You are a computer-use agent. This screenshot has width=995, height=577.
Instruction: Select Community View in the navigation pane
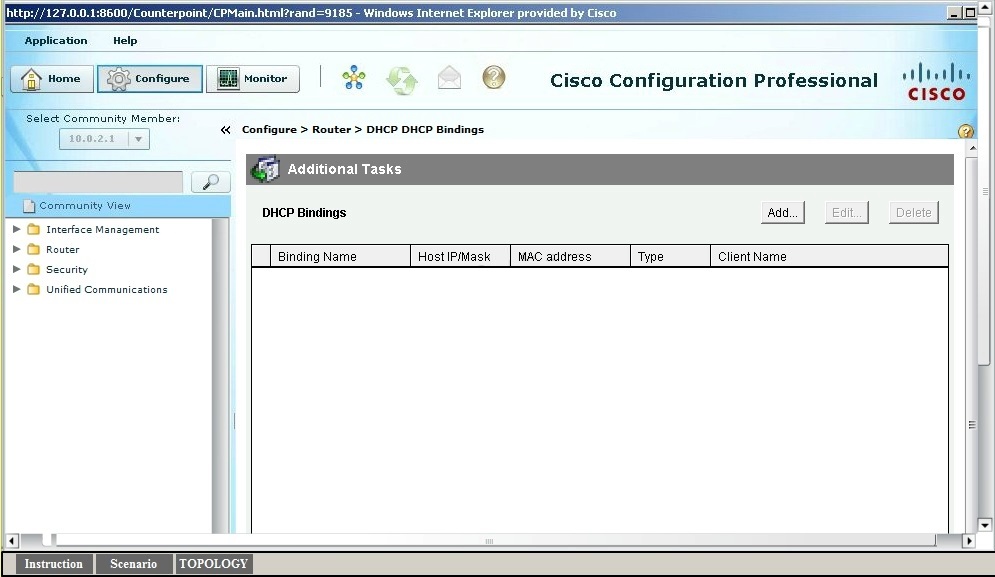point(117,206)
